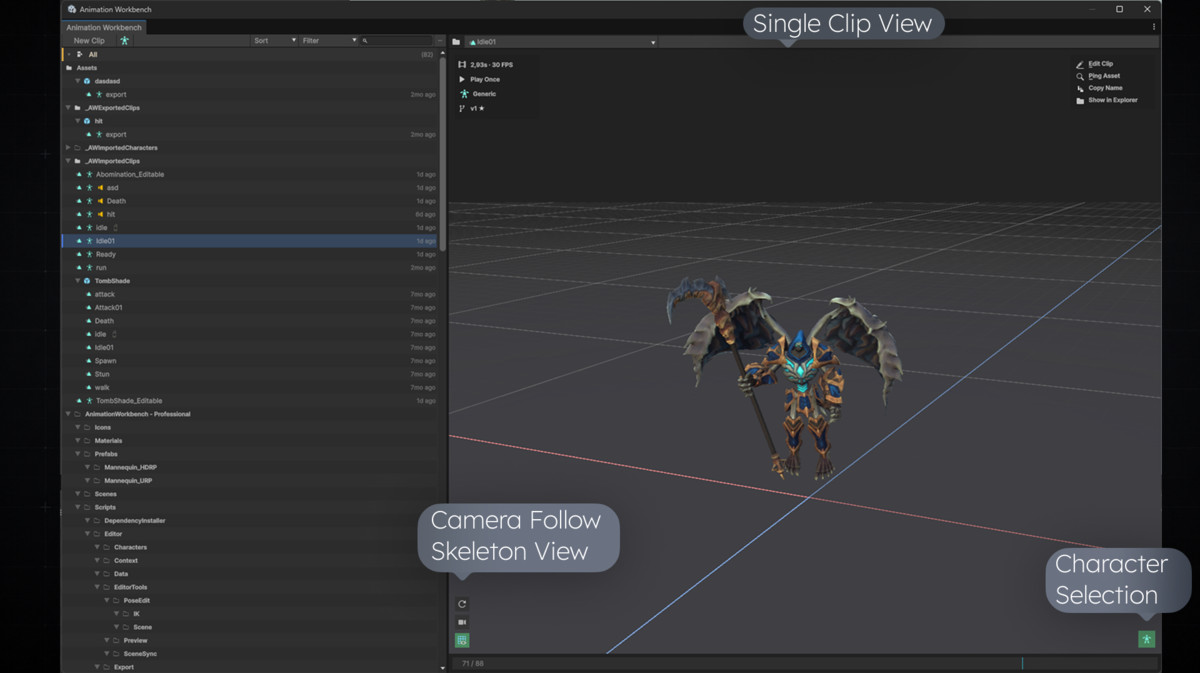This screenshot has height=673, width=1200.
Task: Collapse the AnimationWorkbench - Professional folder
Action: [68, 414]
